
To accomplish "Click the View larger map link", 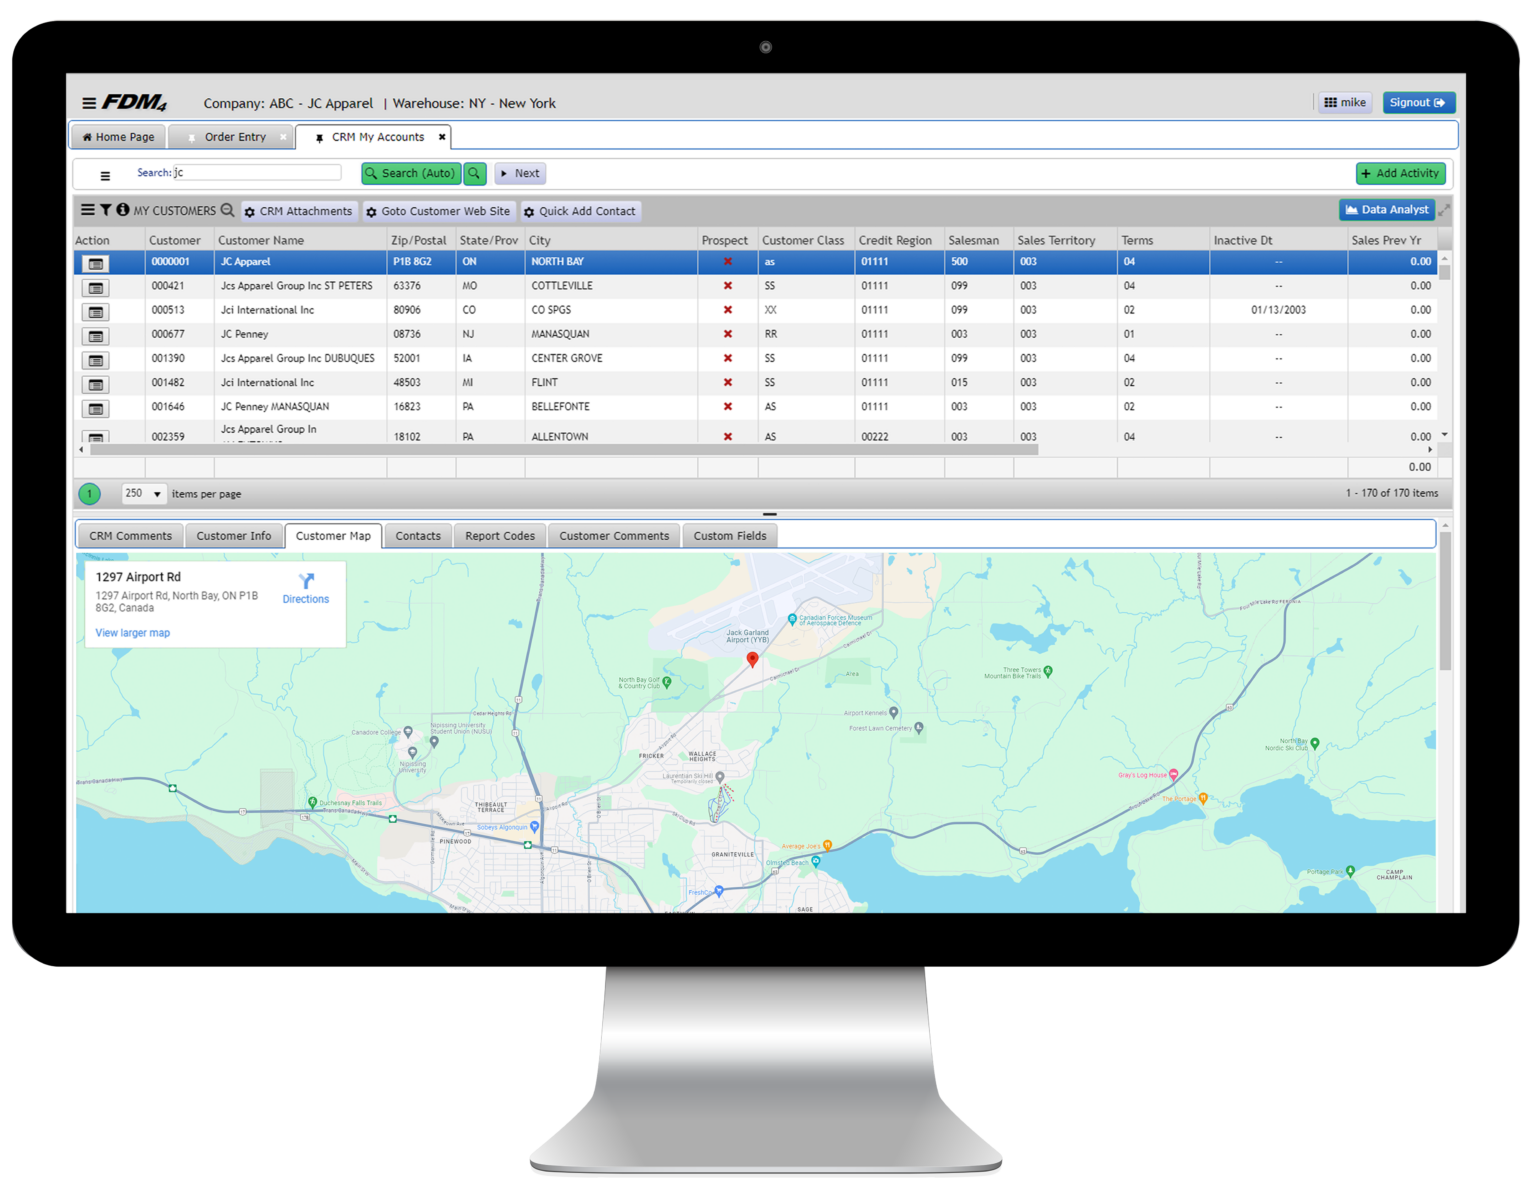I will coord(132,633).
